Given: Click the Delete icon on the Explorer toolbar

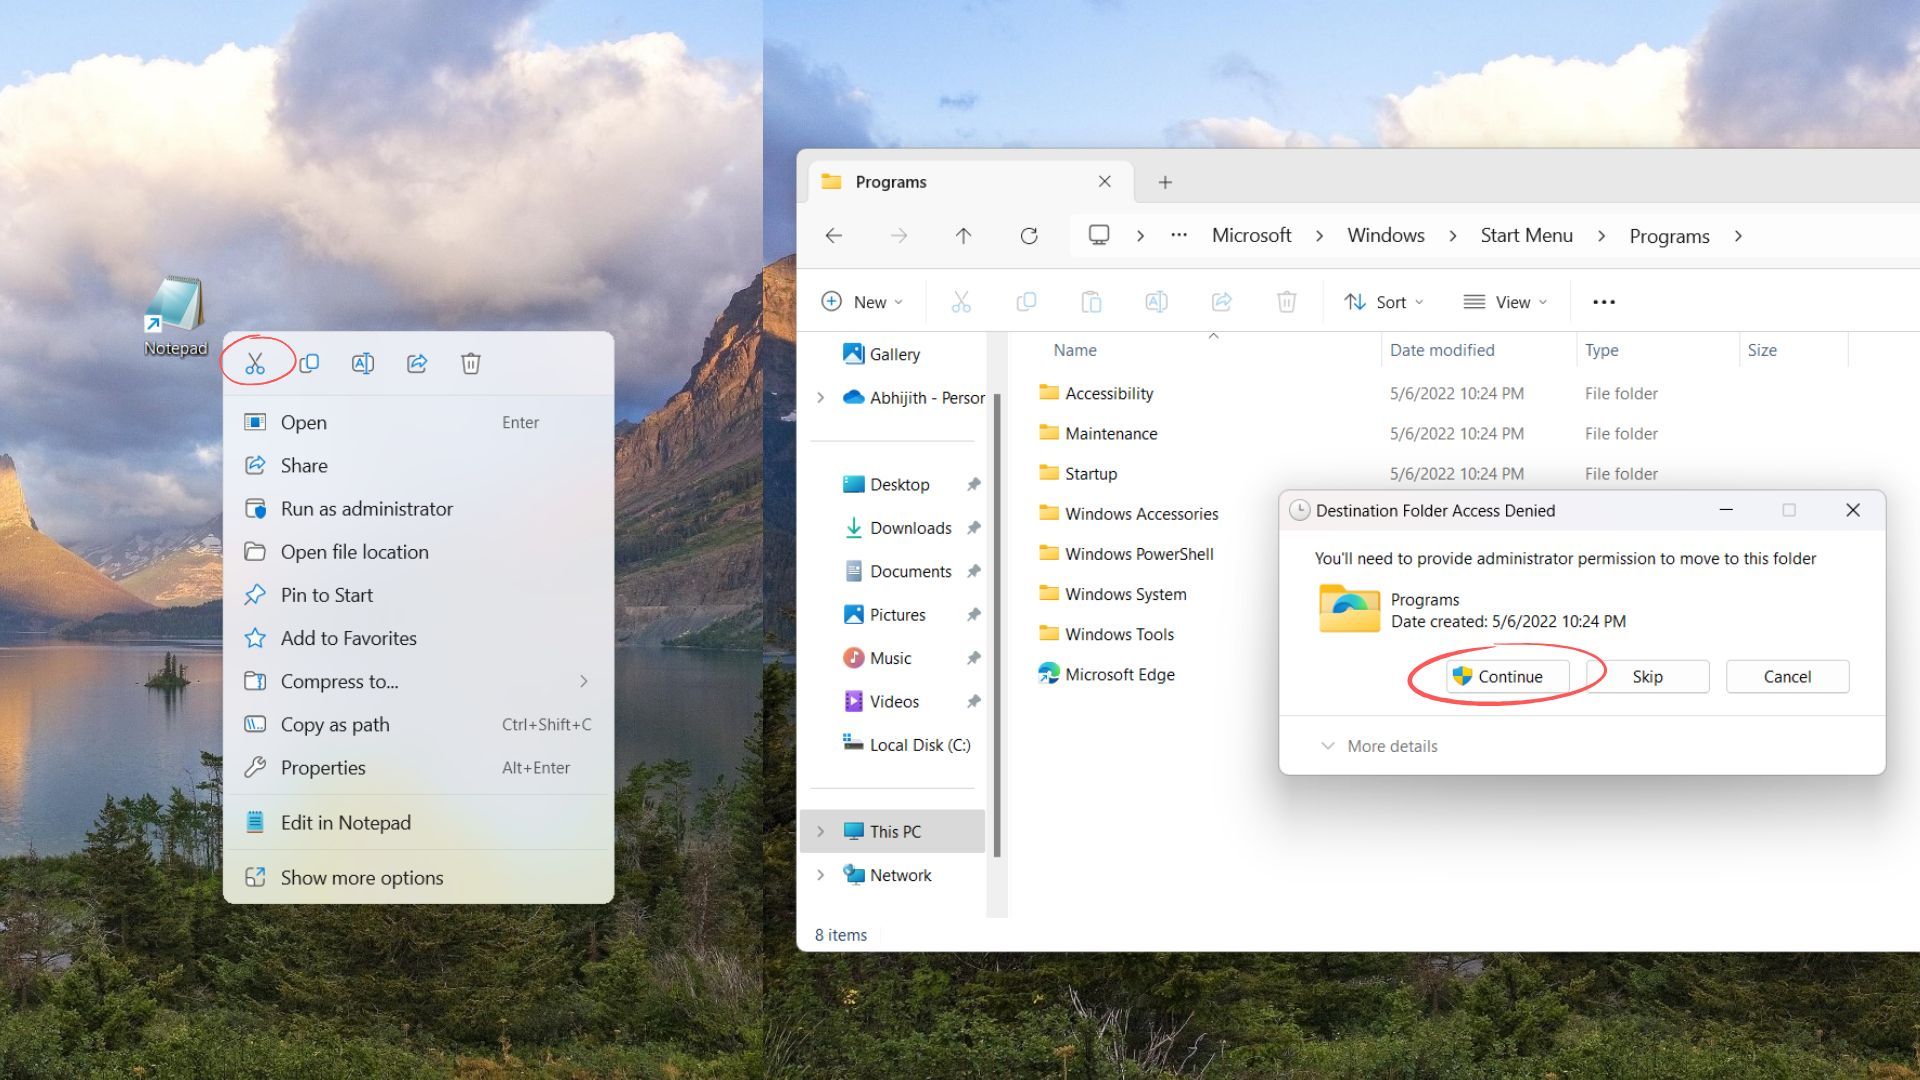Looking at the screenshot, I should click(1286, 301).
